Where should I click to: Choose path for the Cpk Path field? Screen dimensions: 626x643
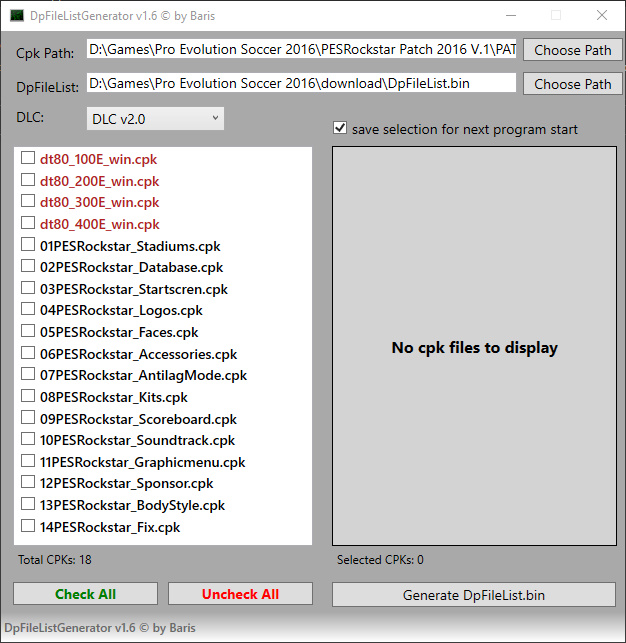click(x=573, y=50)
